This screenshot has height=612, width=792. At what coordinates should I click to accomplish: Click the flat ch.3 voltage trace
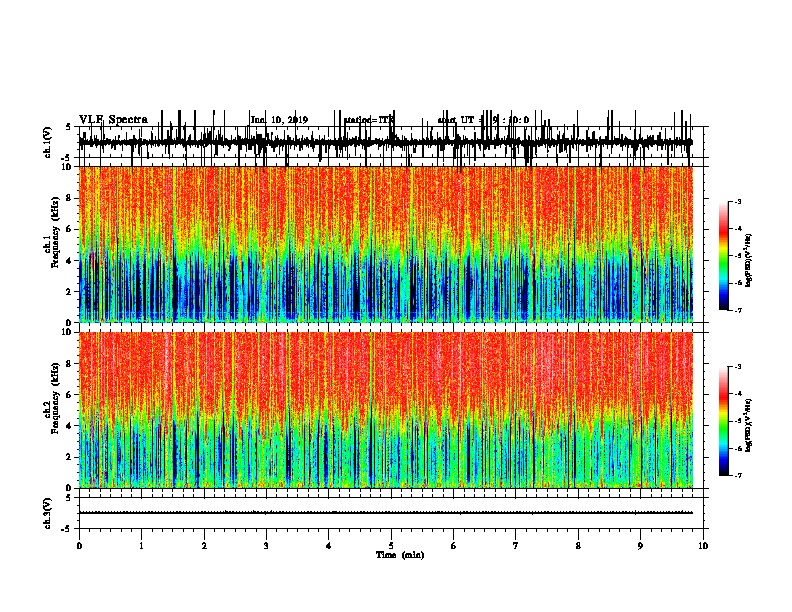(x=385, y=513)
